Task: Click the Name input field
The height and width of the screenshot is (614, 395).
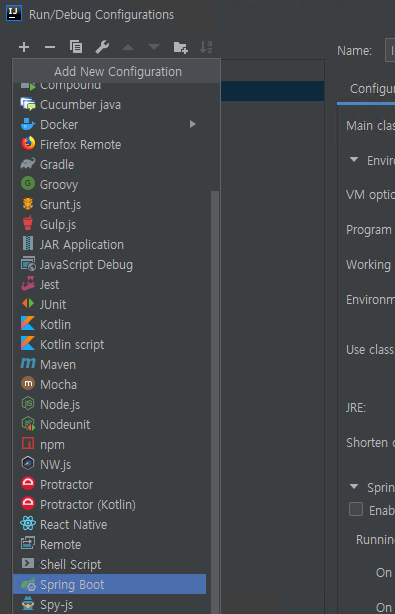Action: click(x=390, y=50)
